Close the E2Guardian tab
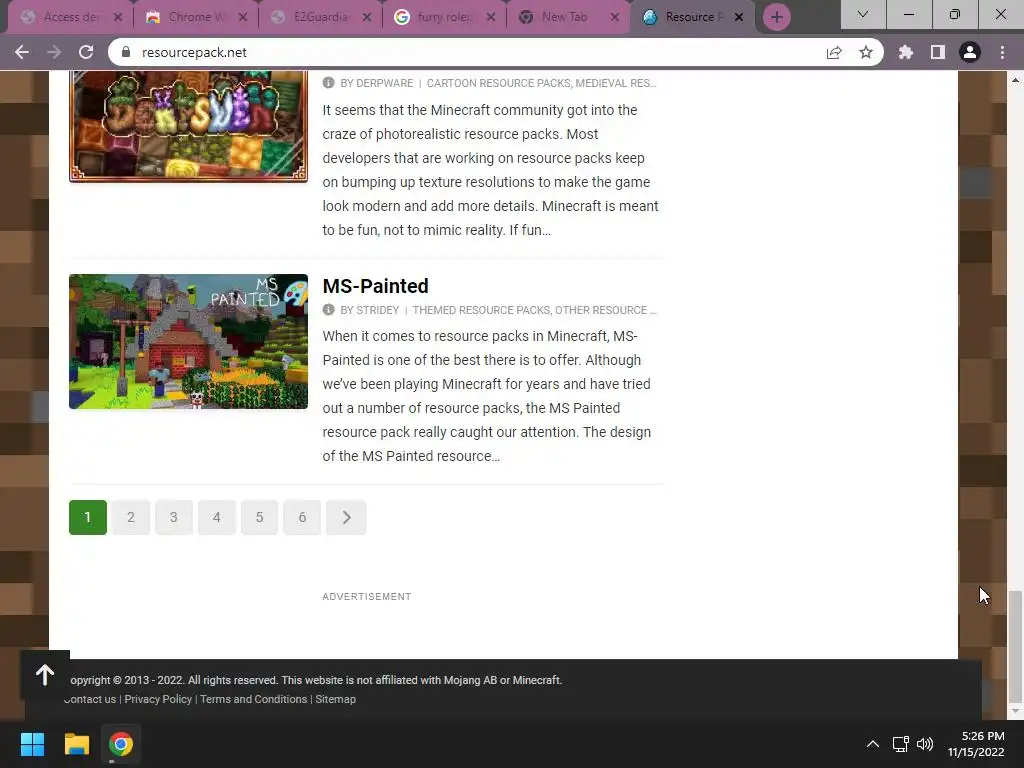The width and height of the screenshot is (1024, 768). (367, 18)
